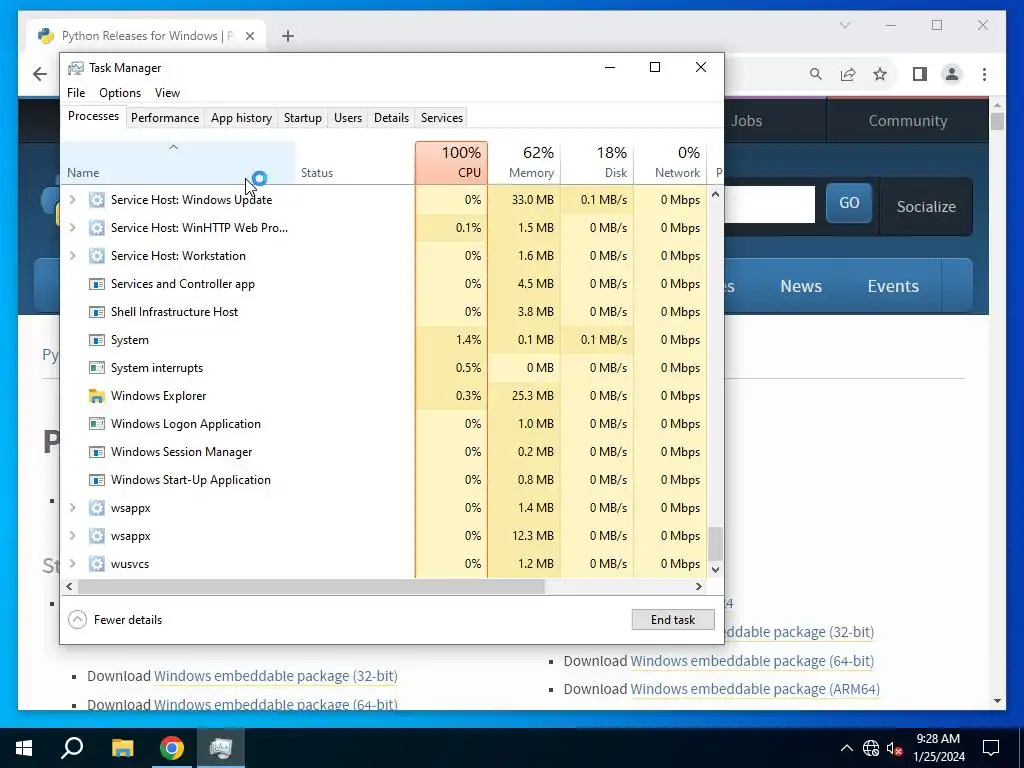The height and width of the screenshot is (768, 1024).
Task: Close the Python Releases tab
Action: click(249, 36)
